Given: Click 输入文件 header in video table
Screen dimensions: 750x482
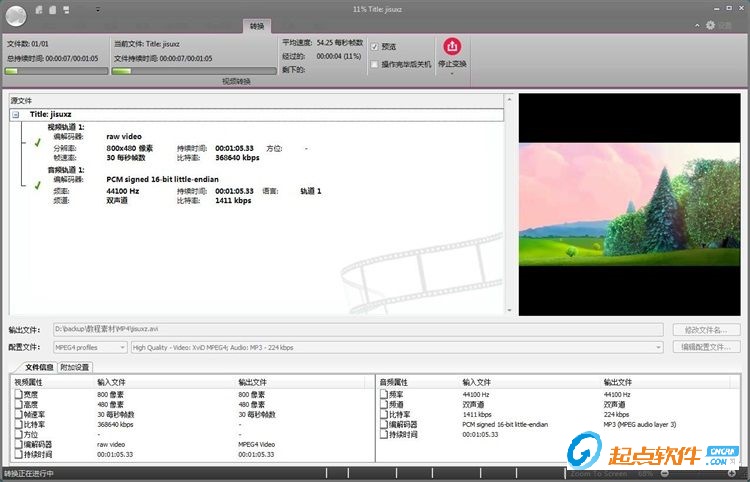Looking at the screenshot, I should click(x=111, y=383).
